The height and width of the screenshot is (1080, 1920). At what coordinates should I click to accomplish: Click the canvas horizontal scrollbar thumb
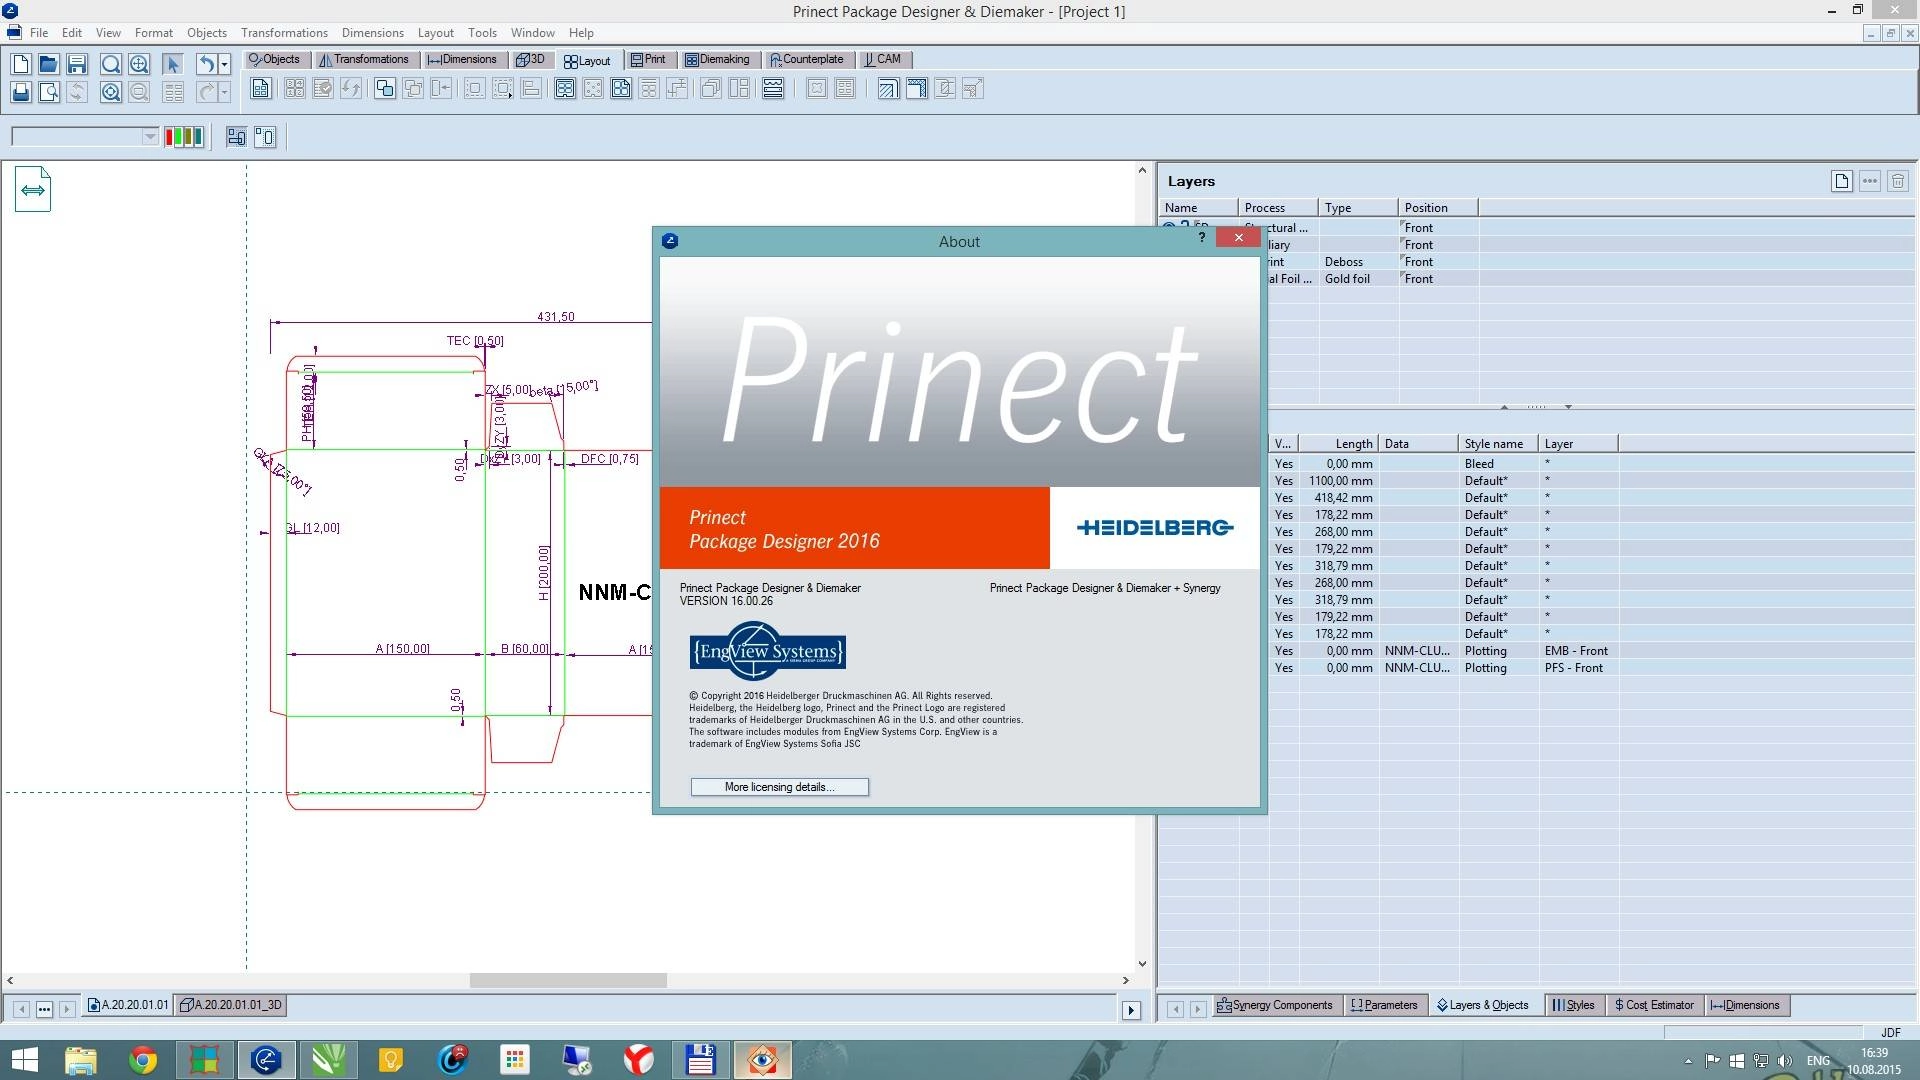pyautogui.click(x=568, y=980)
